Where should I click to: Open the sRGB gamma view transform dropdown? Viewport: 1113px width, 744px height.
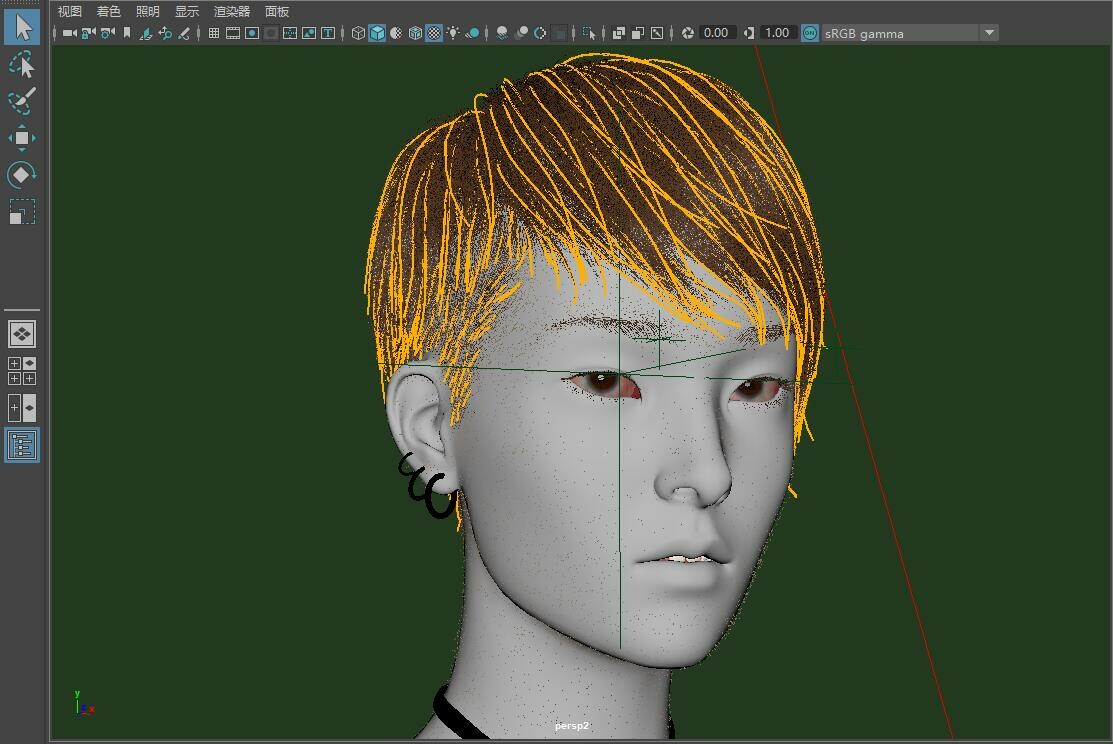click(910, 33)
